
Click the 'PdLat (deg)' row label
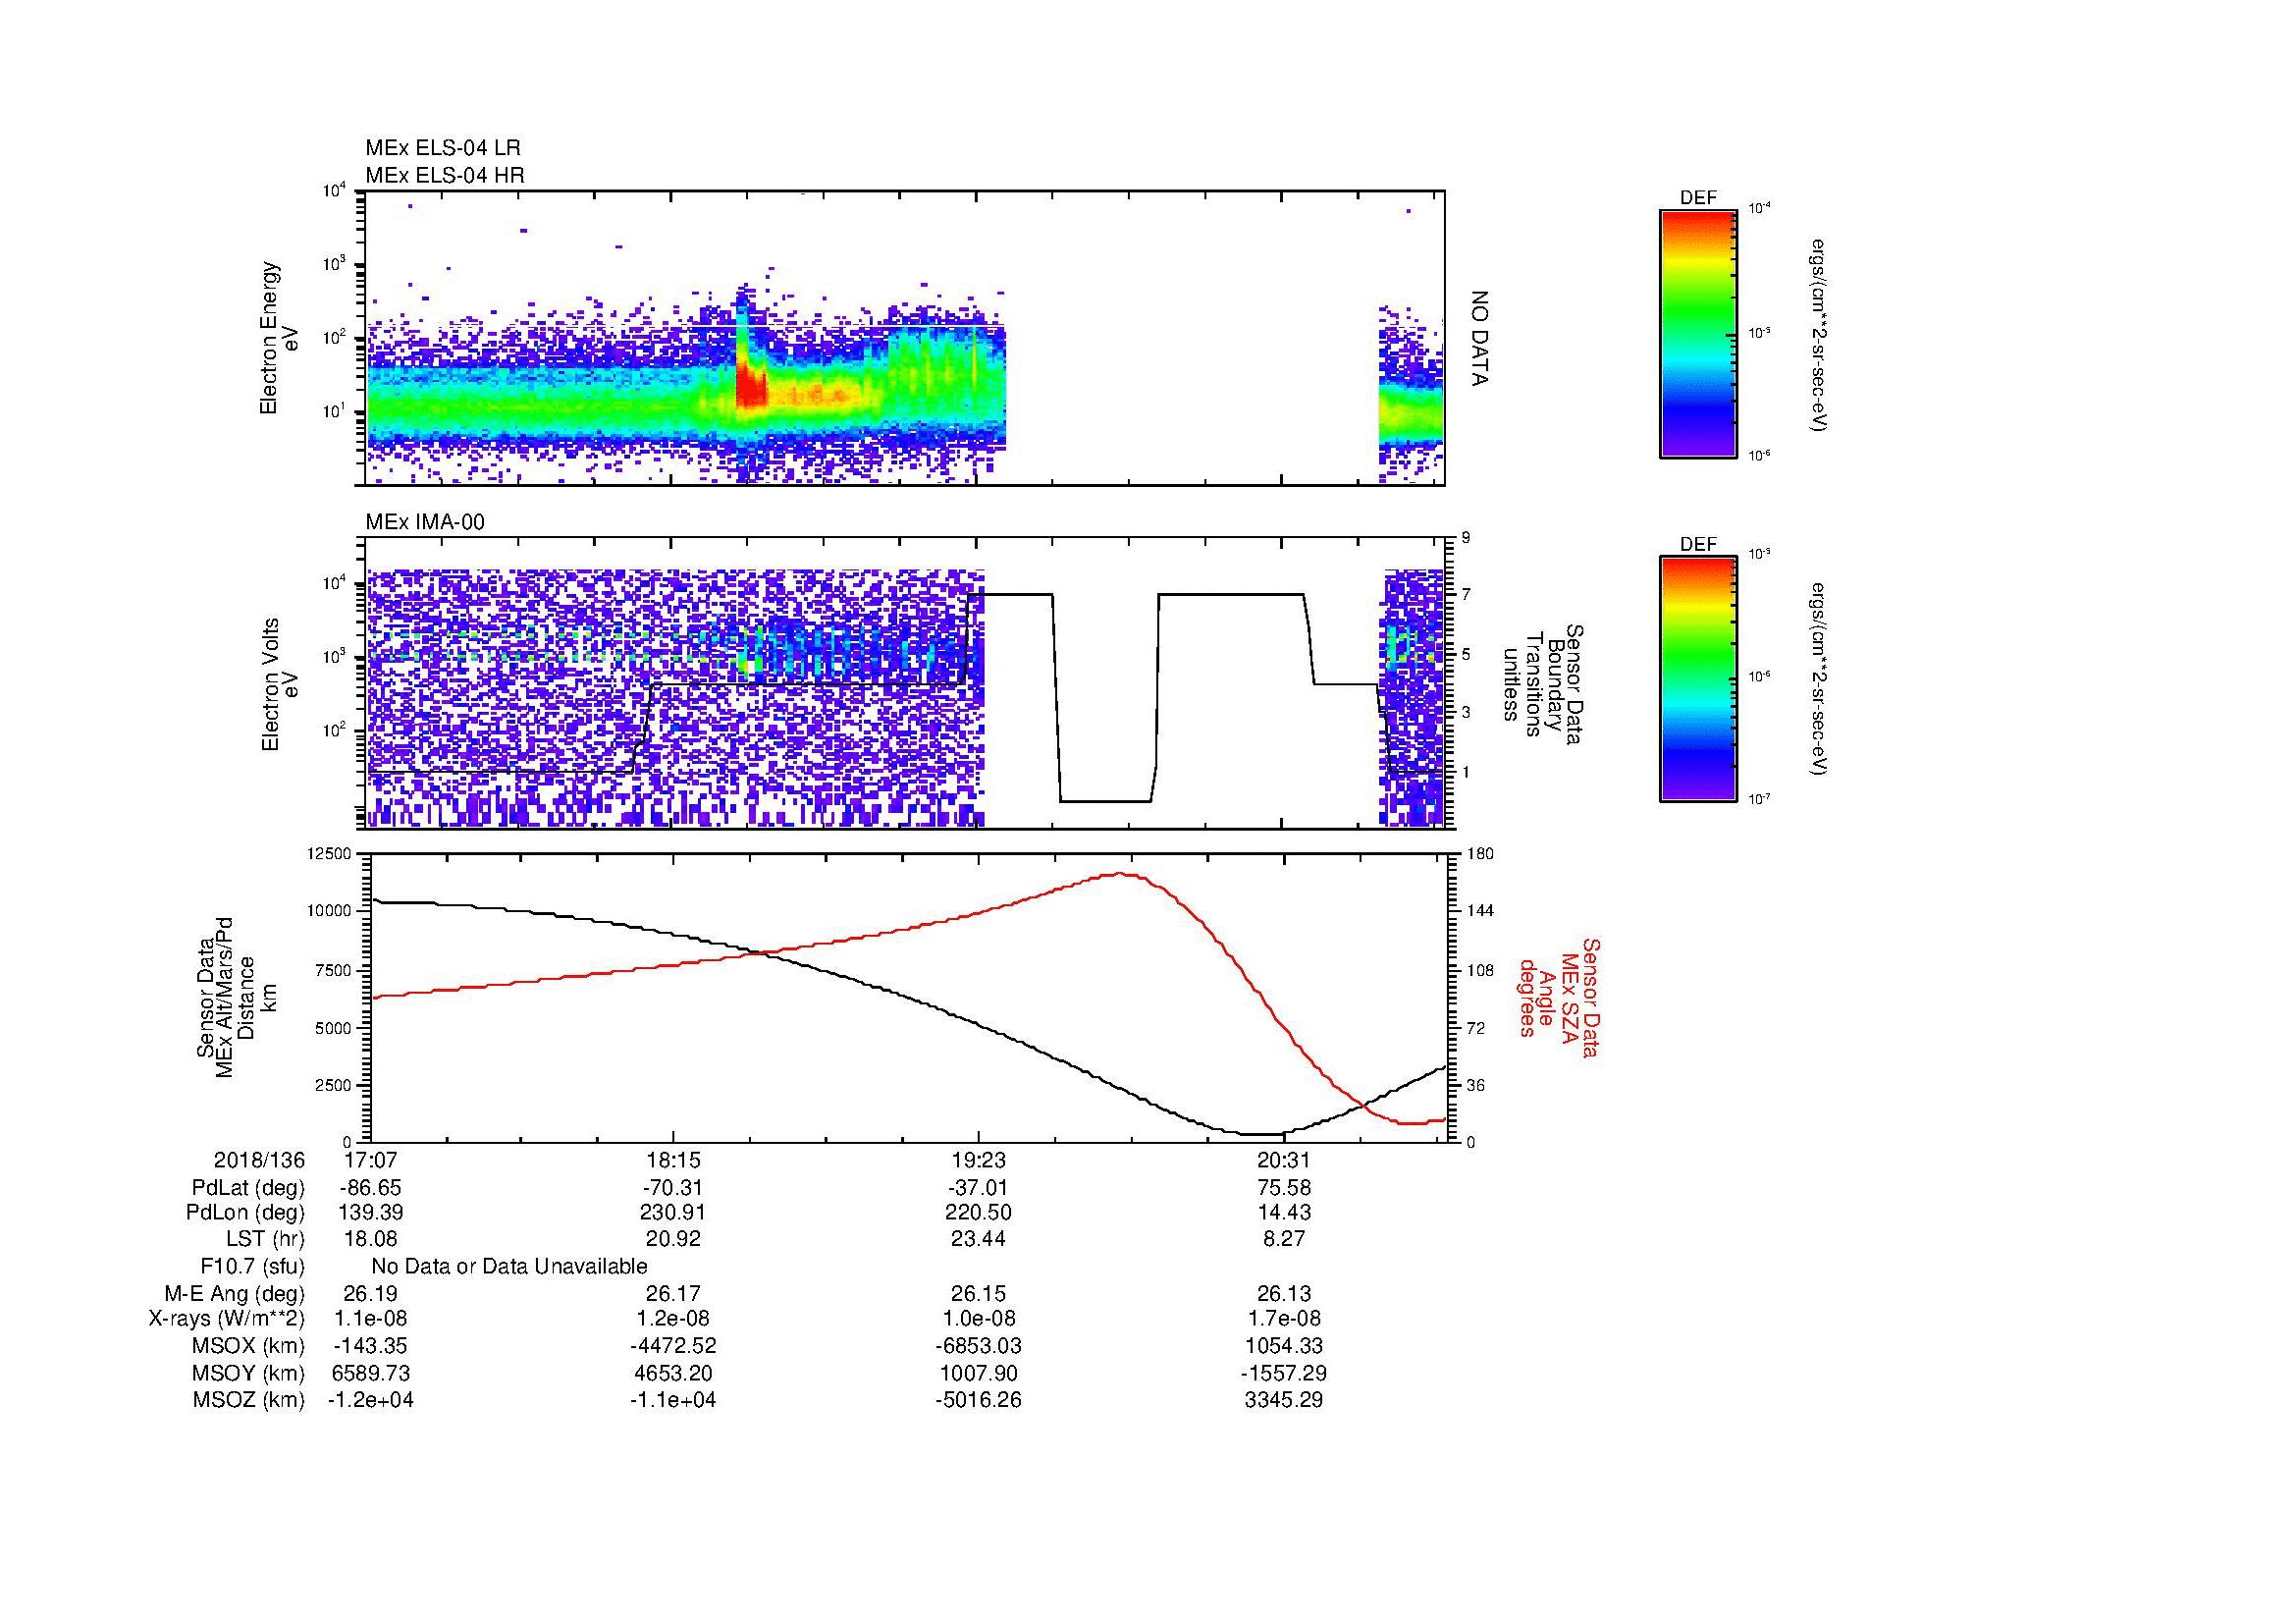pos(248,1188)
